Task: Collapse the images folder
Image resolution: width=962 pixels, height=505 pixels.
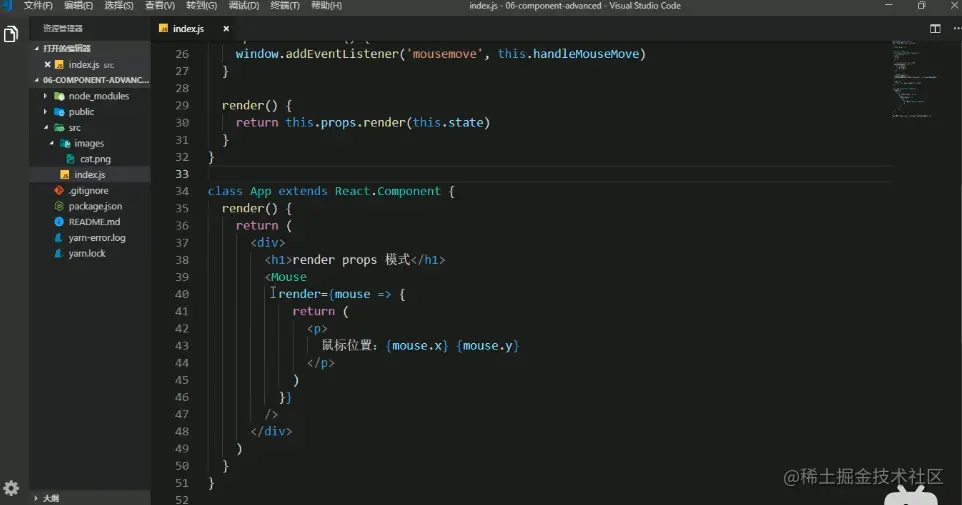Action: (x=52, y=144)
